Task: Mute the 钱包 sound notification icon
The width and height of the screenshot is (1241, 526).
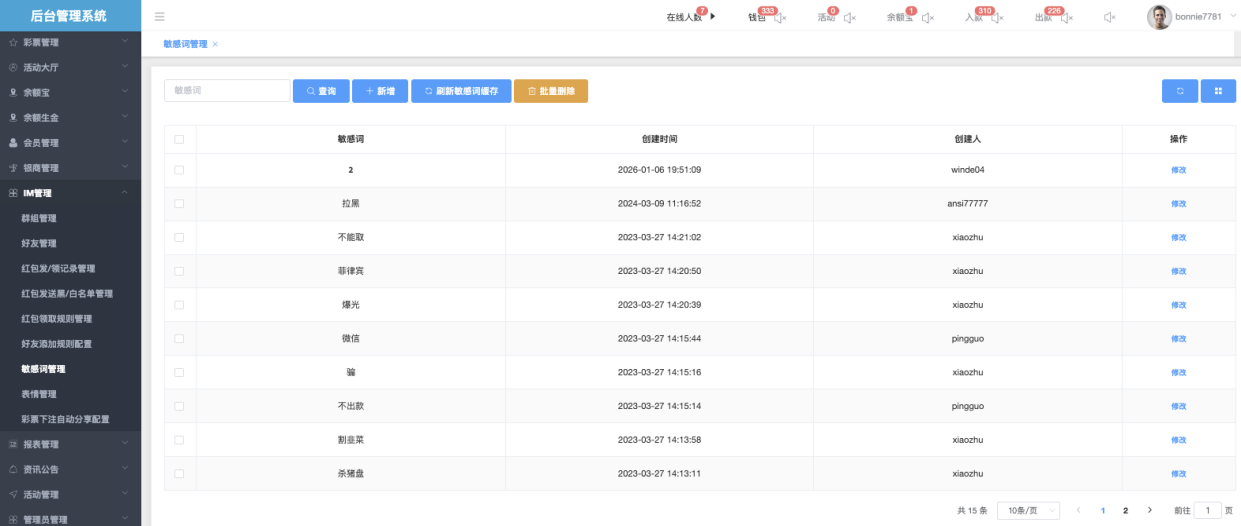Action: [781, 18]
